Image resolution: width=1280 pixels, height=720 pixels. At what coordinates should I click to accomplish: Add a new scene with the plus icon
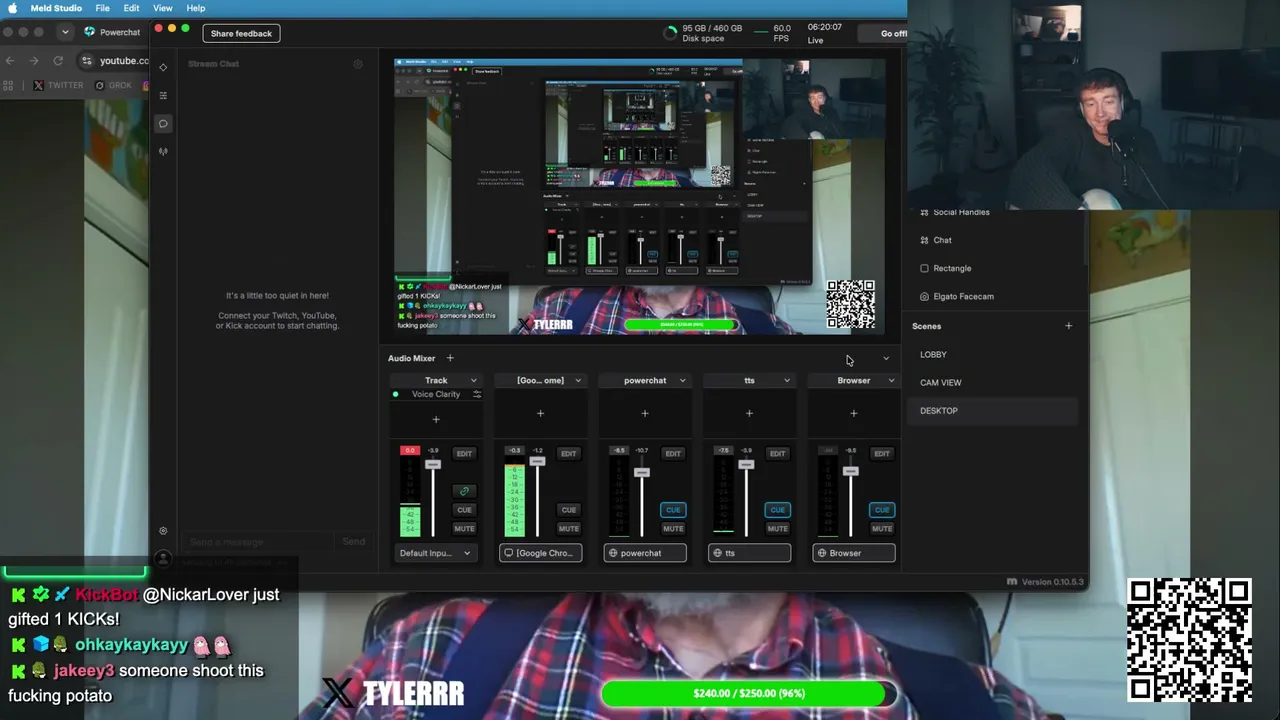point(1068,326)
